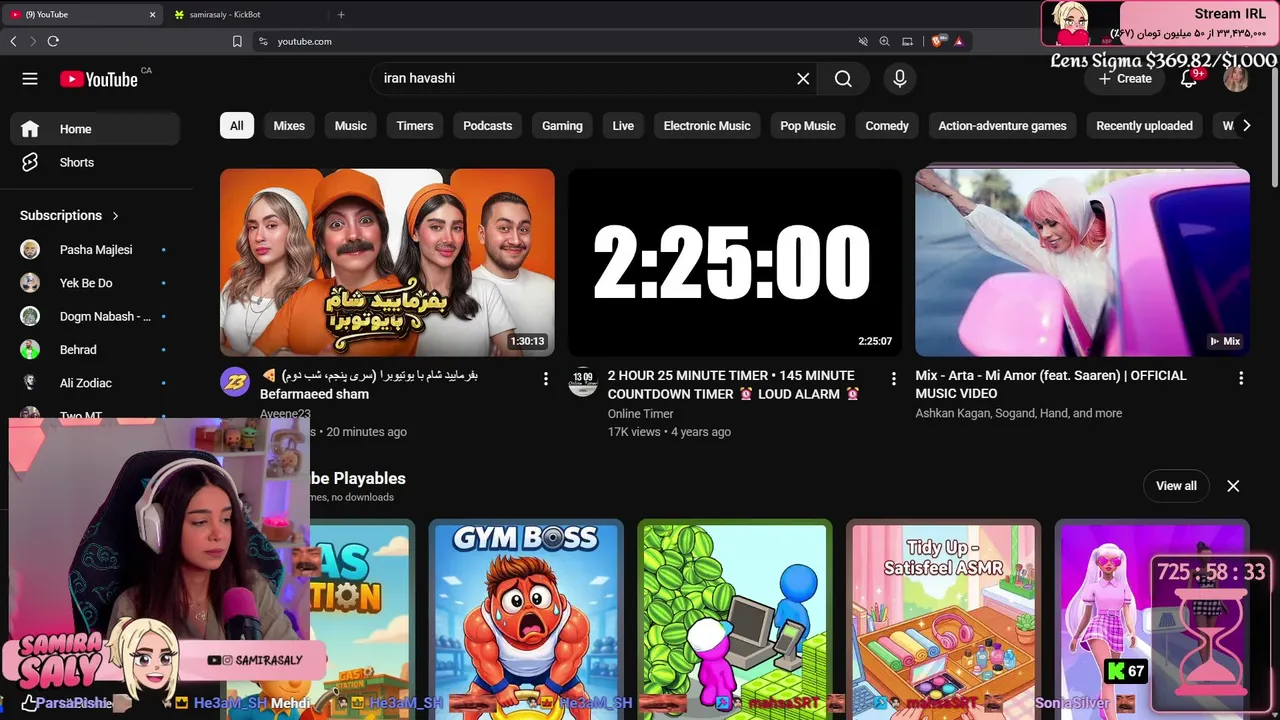Open zoom magnifier in the address bar

[884, 41]
